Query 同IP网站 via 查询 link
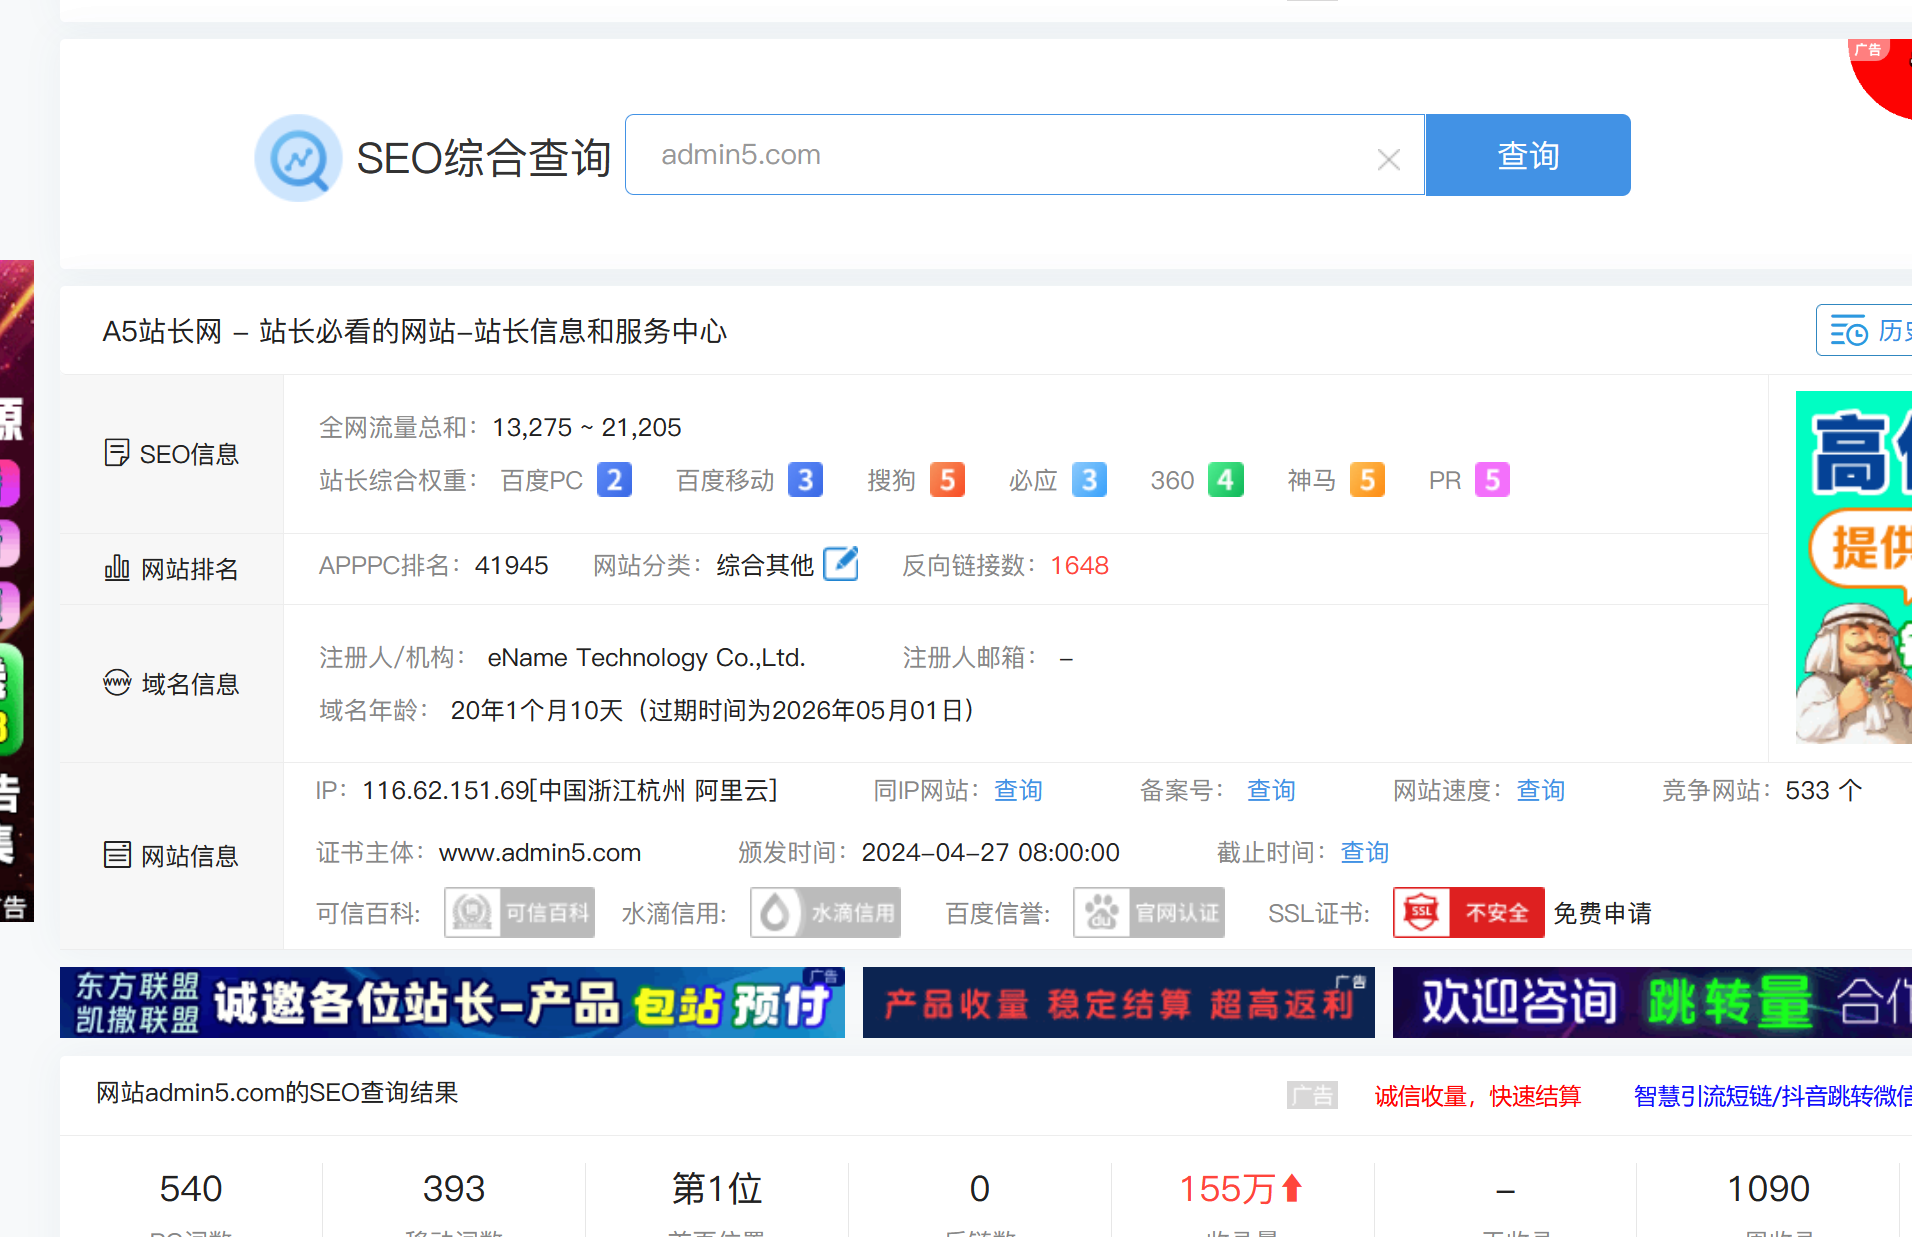Viewport: 1912px width, 1237px height. (1018, 791)
